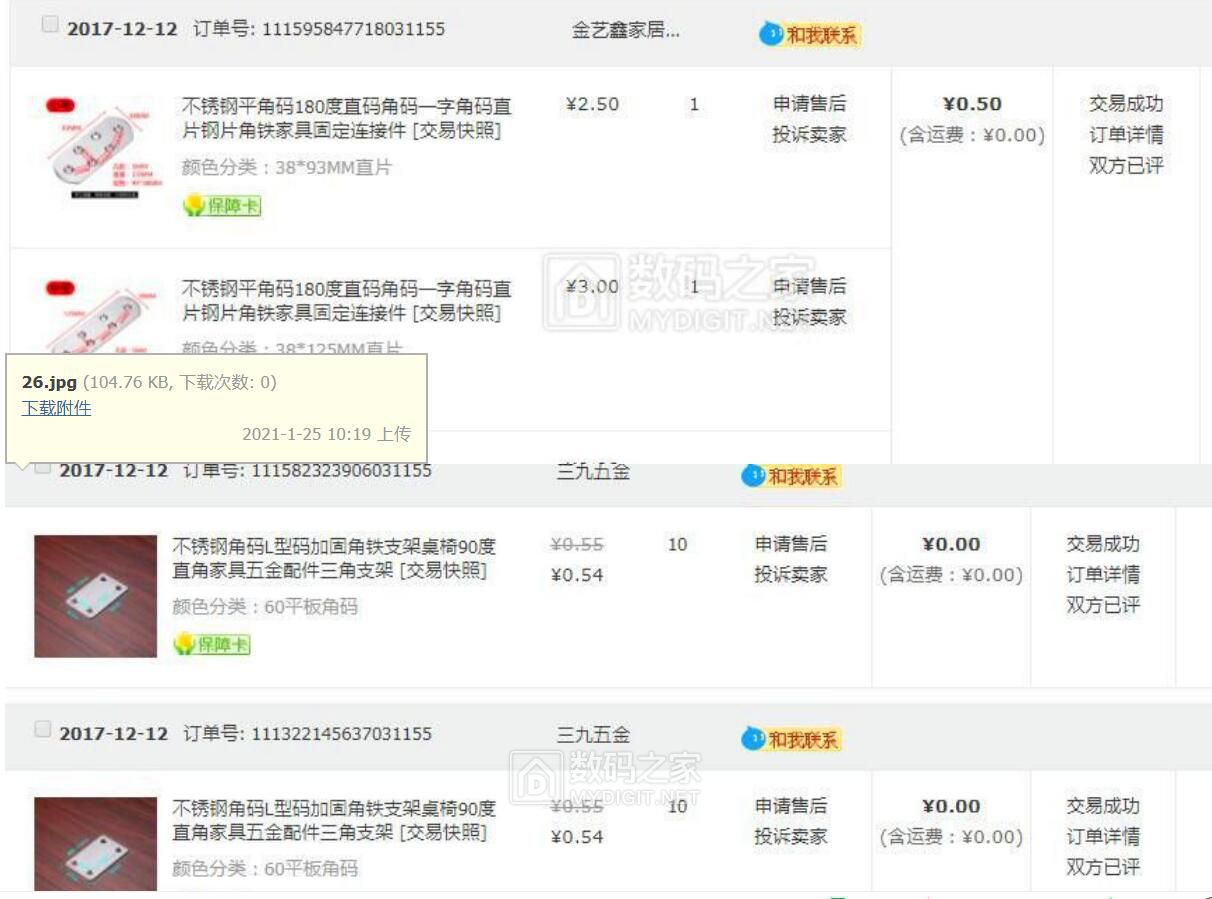
Task: Open 三九五金 shop in order 111322145637031155
Action: click(x=593, y=735)
